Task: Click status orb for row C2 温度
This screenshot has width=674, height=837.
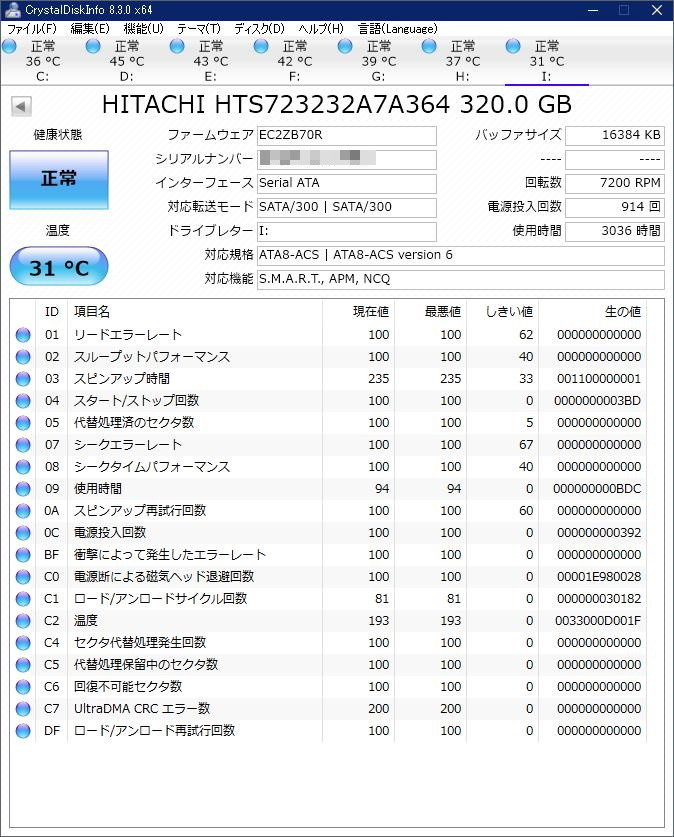Action: point(23,621)
